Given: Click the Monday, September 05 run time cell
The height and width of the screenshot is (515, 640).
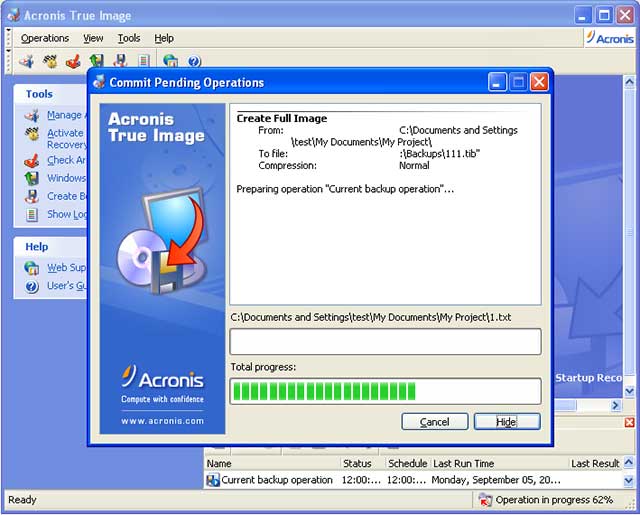Looking at the screenshot, I should [496, 480].
